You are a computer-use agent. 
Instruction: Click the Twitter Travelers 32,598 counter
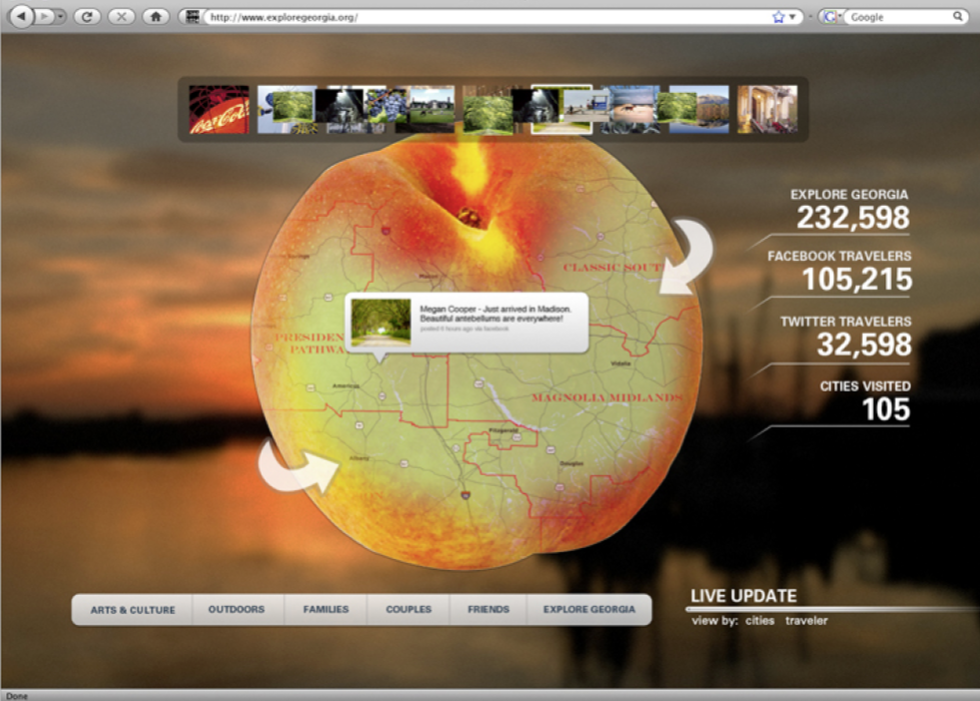coord(846,337)
